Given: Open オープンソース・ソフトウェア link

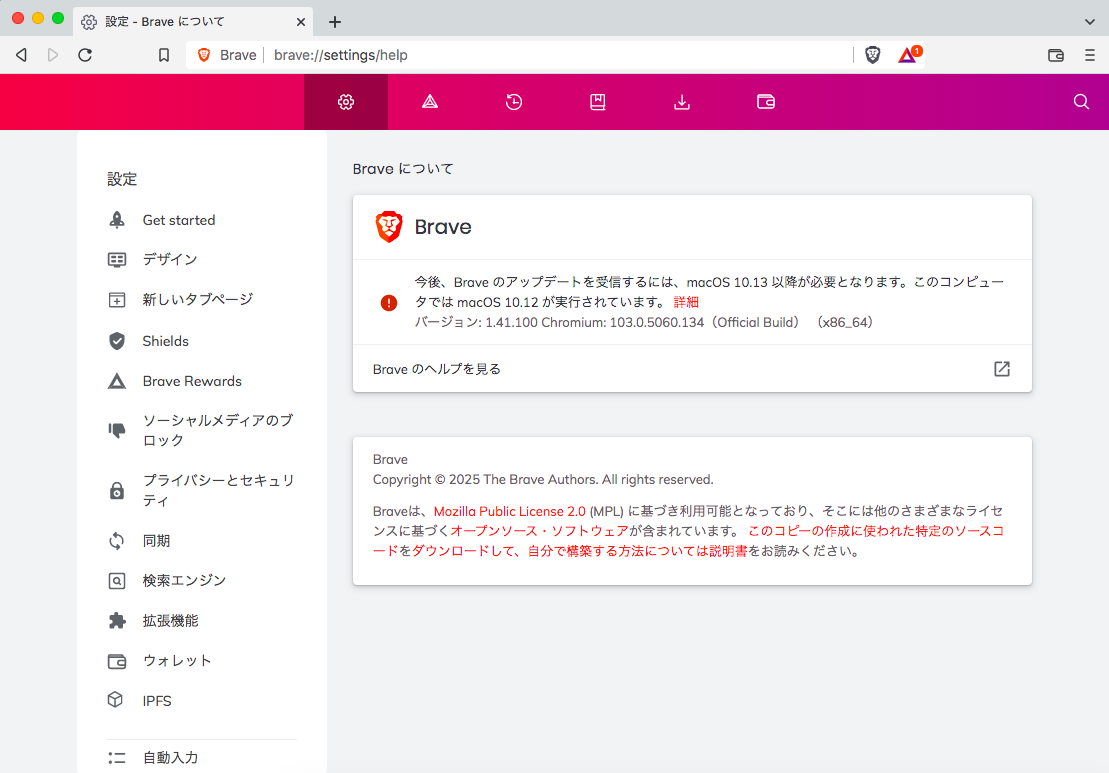Looking at the screenshot, I should coord(539,530).
